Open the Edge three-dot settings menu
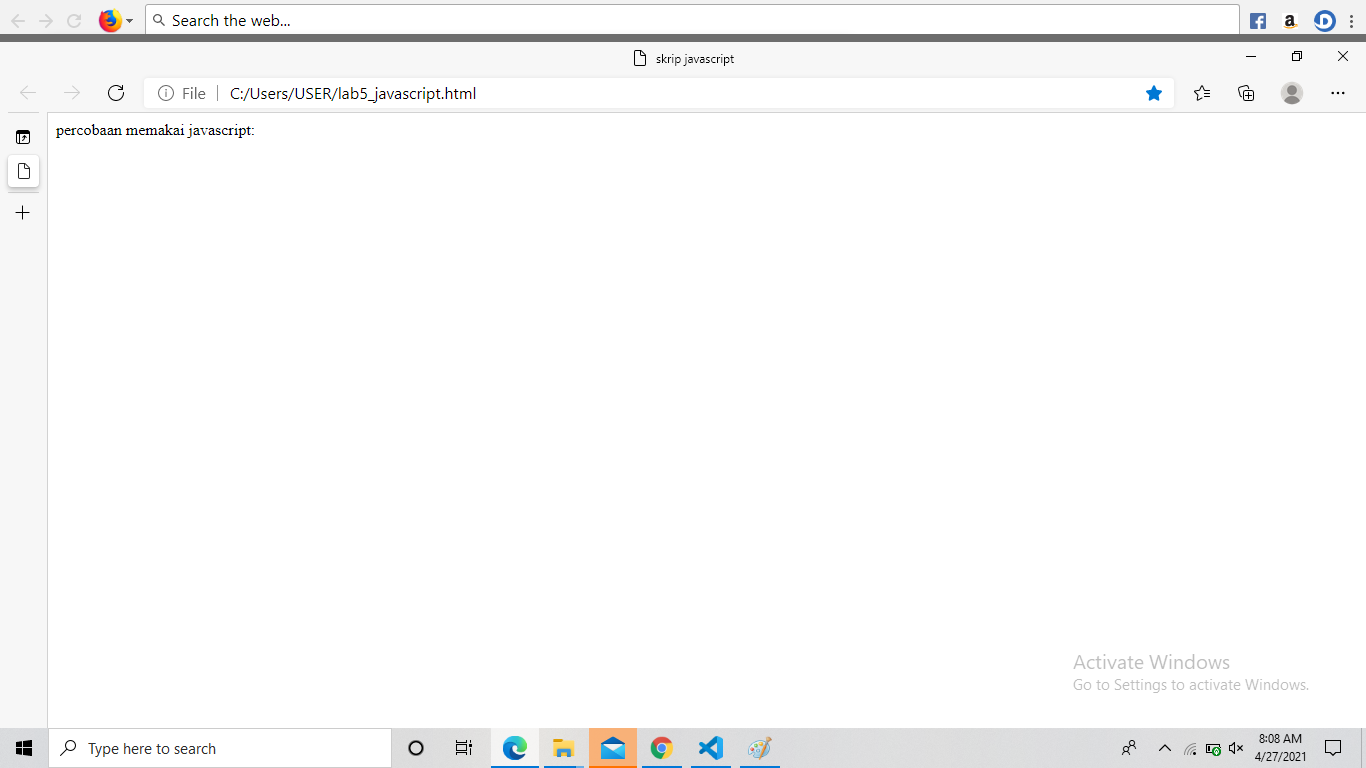The image size is (1366, 768). [x=1338, y=92]
